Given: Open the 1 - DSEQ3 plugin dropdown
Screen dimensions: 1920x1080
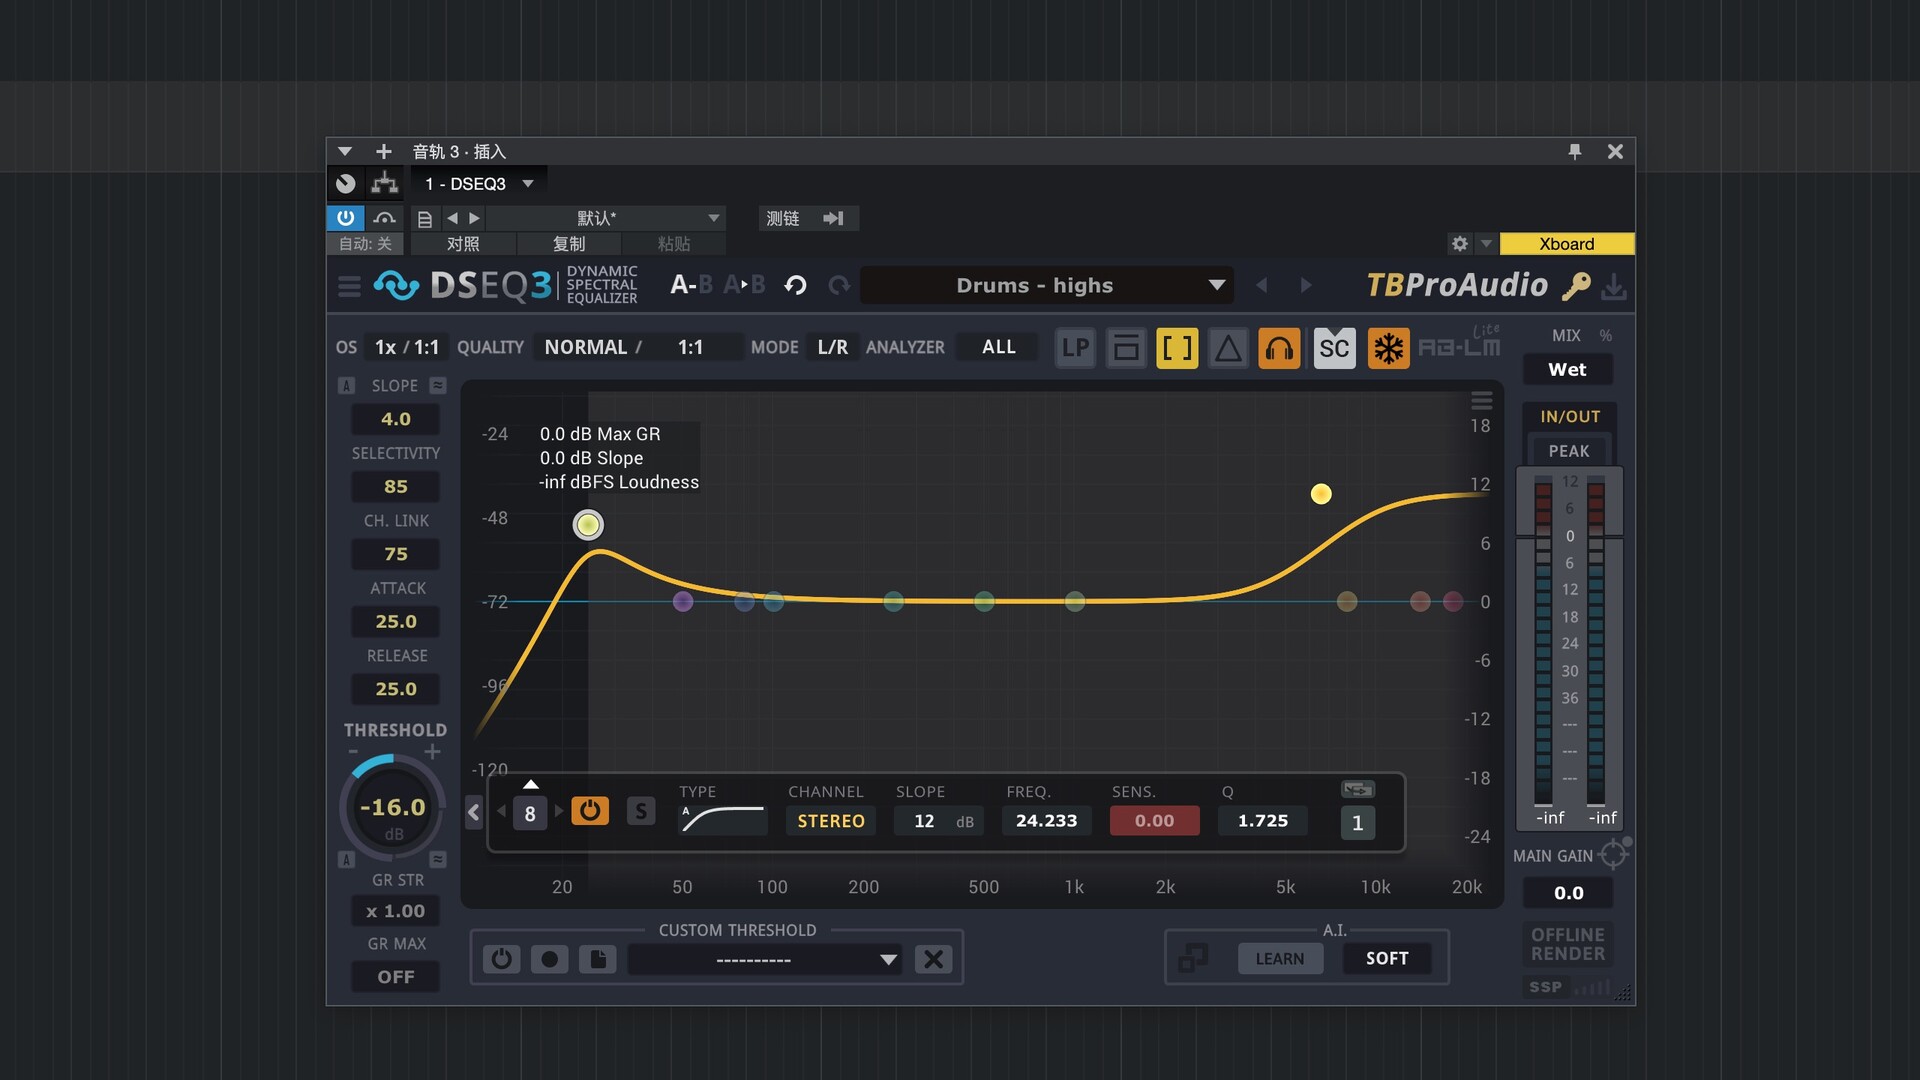Looking at the screenshot, I should click(x=480, y=184).
